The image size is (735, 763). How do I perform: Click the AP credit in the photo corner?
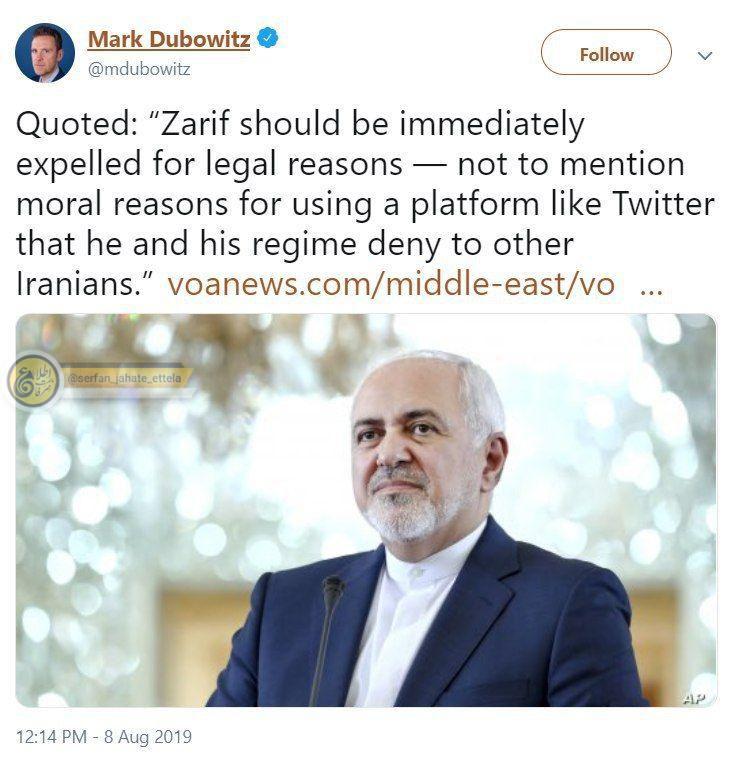click(694, 699)
